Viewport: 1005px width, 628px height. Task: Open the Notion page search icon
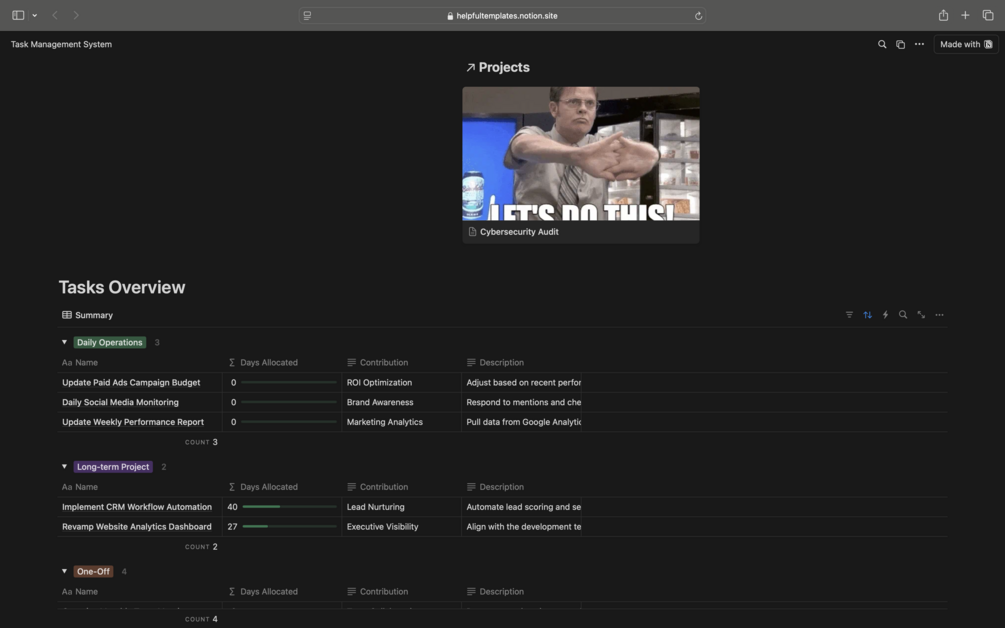point(882,44)
